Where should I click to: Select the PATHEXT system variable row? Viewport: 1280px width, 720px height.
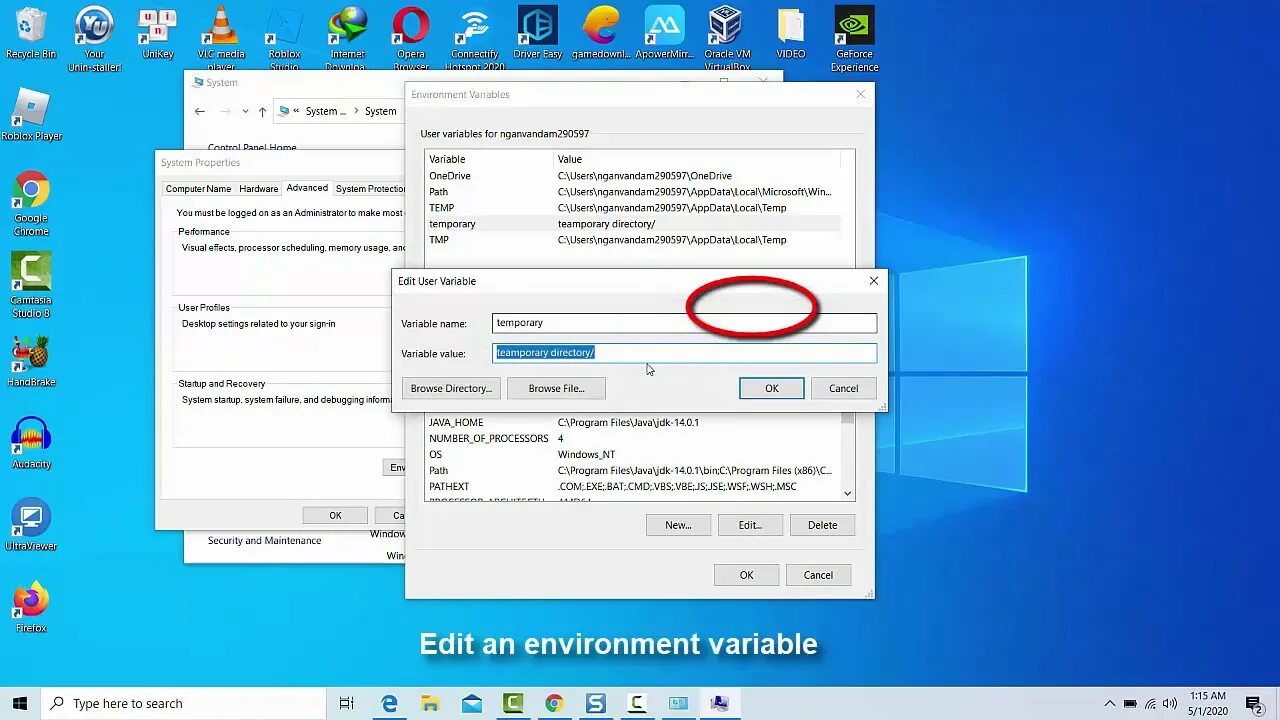634,486
